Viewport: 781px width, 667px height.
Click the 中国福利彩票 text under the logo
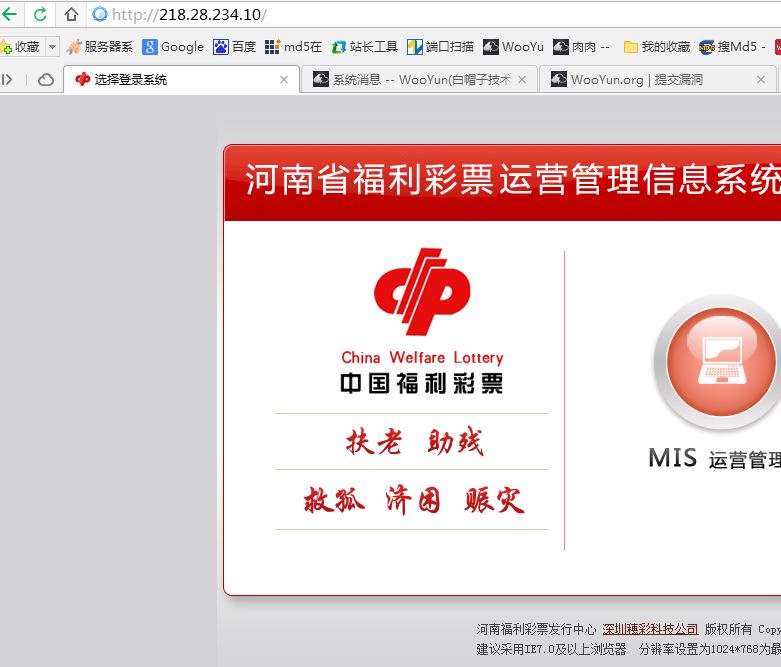pyautogui.click(x=422, y=384)
